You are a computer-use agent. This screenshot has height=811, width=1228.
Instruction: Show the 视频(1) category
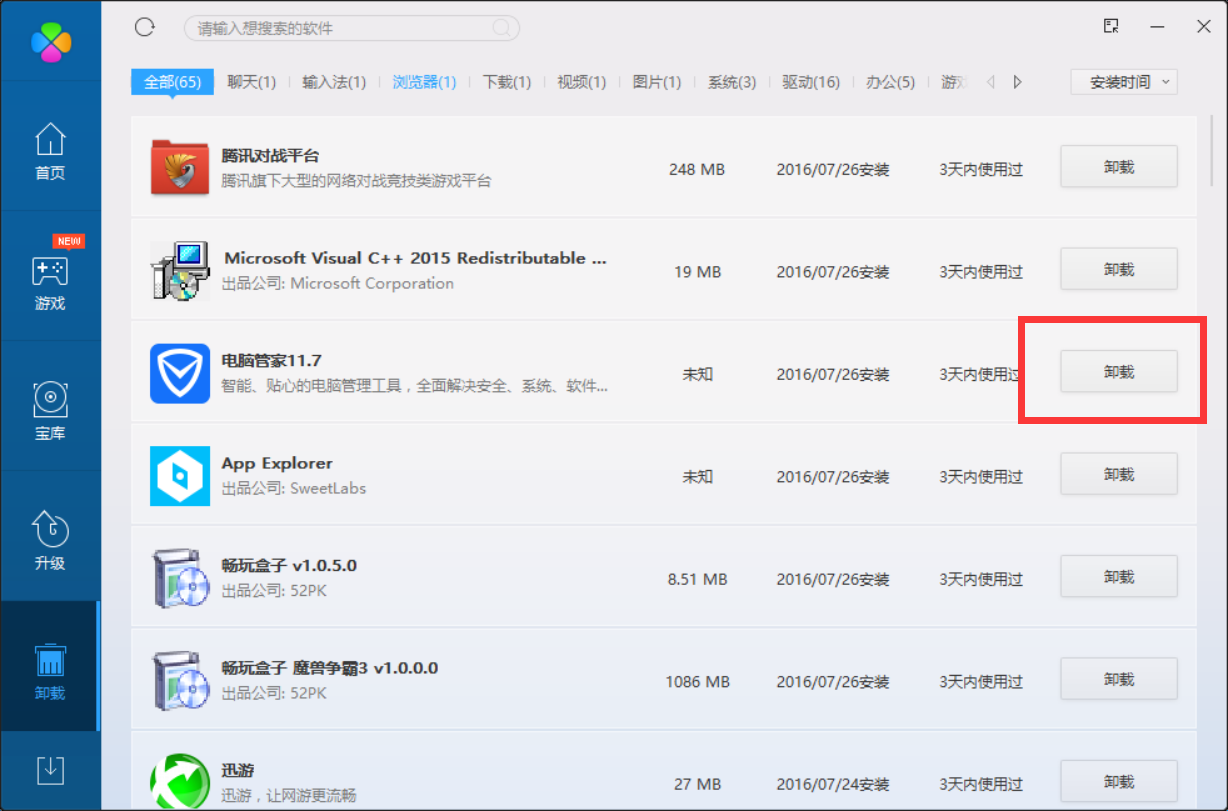coord(582,82)
